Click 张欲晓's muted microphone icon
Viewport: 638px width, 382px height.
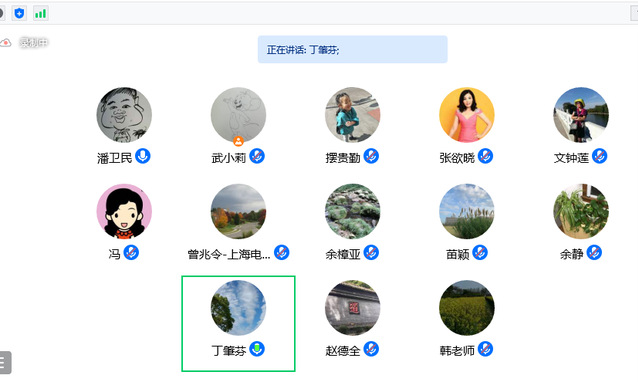click(485, 156)
